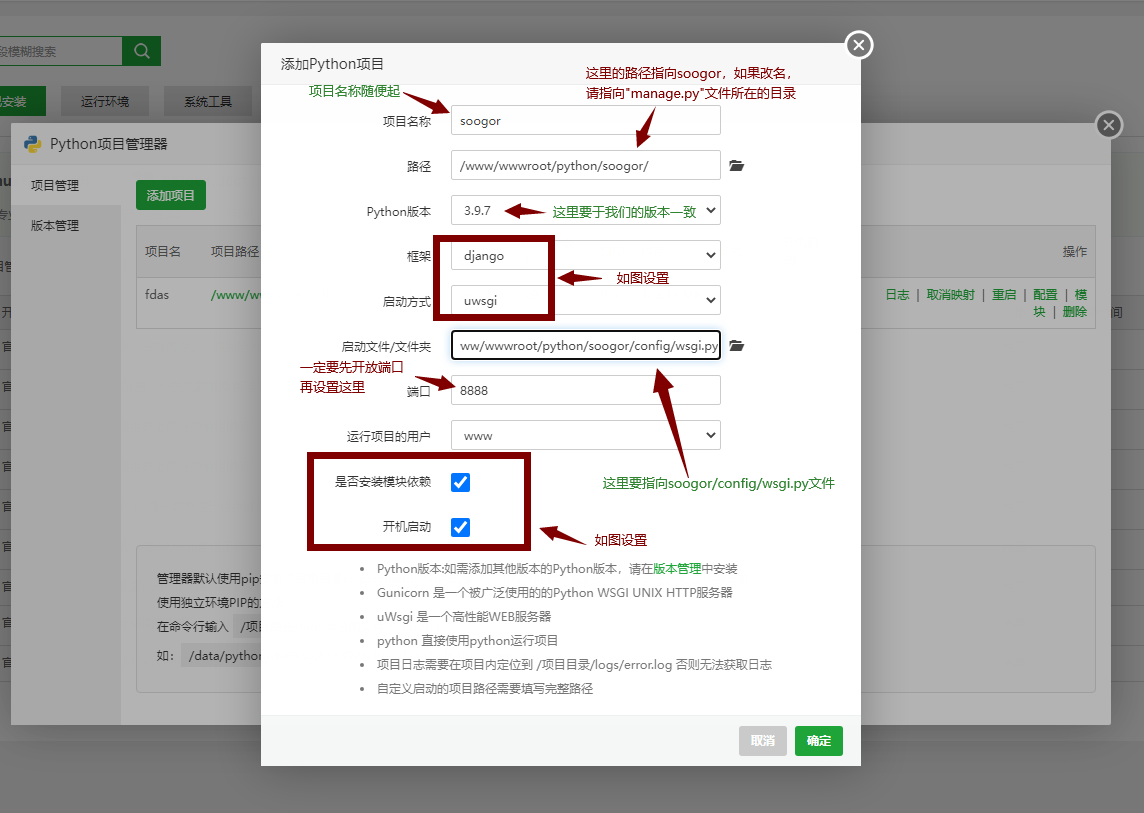The image size is (1144, 813).
Task: View 日志 for the fdas project
Action: click(x=897, y=294)
